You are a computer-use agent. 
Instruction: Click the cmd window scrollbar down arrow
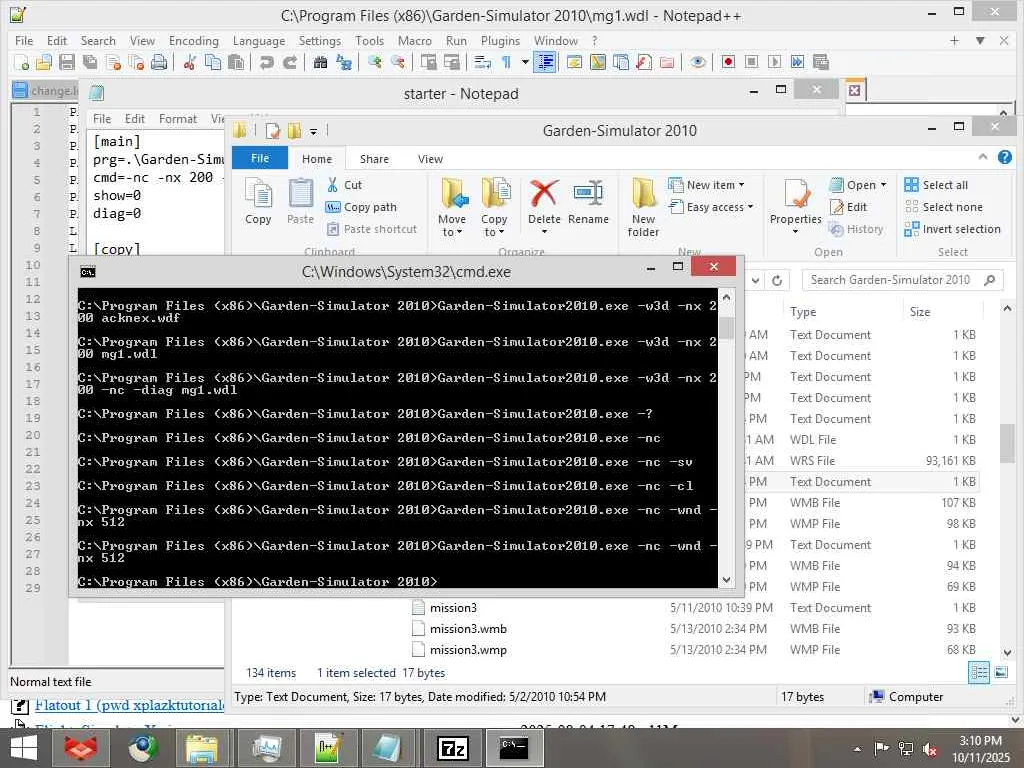[726, 579]
